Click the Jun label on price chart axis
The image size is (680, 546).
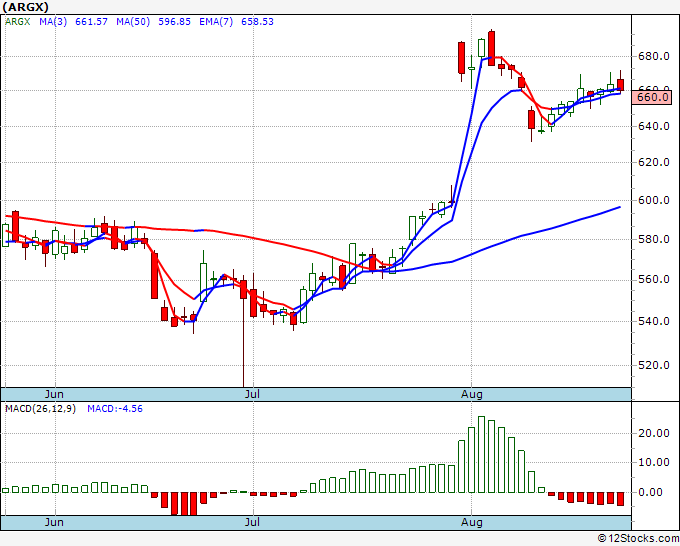(54, 395)
